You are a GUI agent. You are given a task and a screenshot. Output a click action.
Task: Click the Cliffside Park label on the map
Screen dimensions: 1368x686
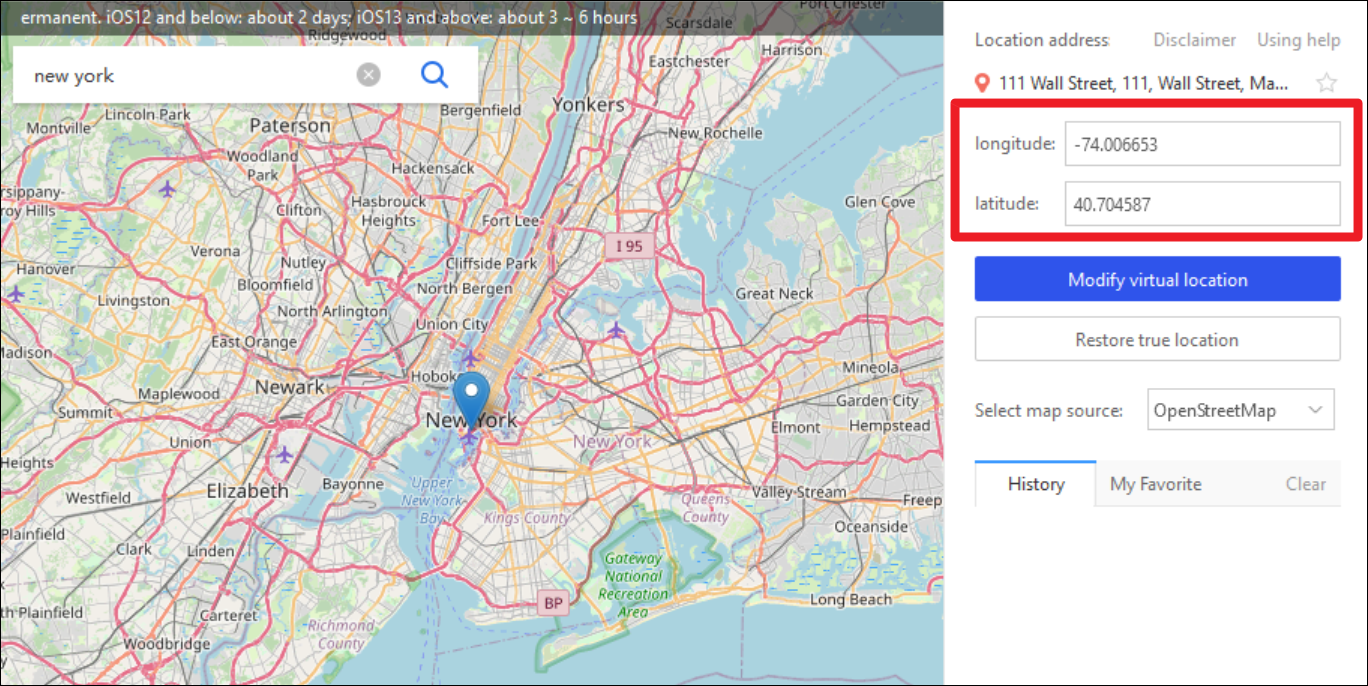click(x=492, y=263)
